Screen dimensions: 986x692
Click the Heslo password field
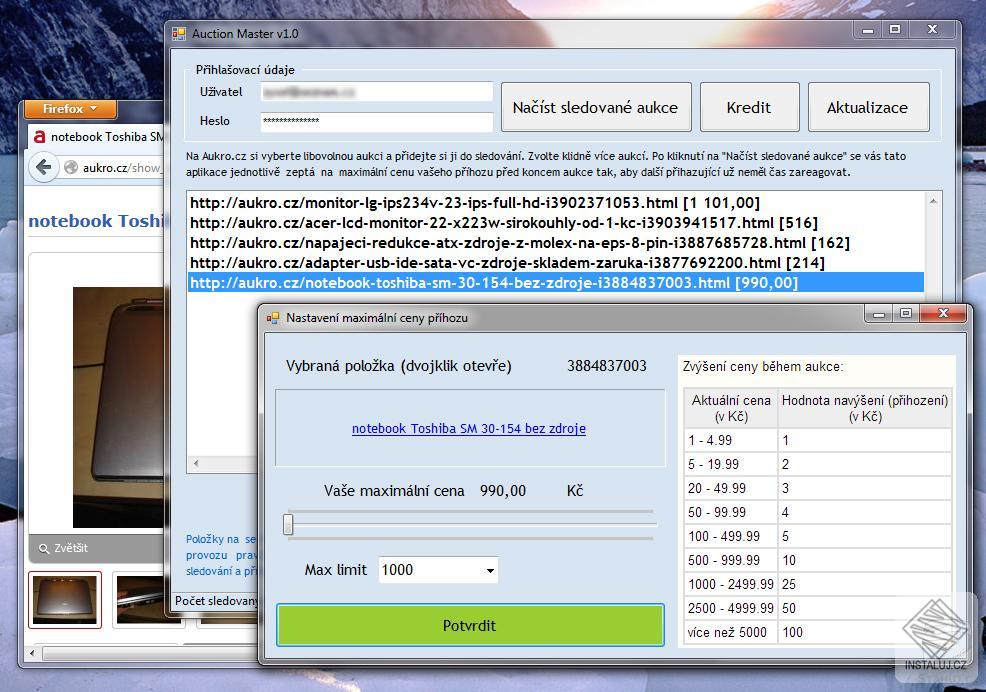376,121
